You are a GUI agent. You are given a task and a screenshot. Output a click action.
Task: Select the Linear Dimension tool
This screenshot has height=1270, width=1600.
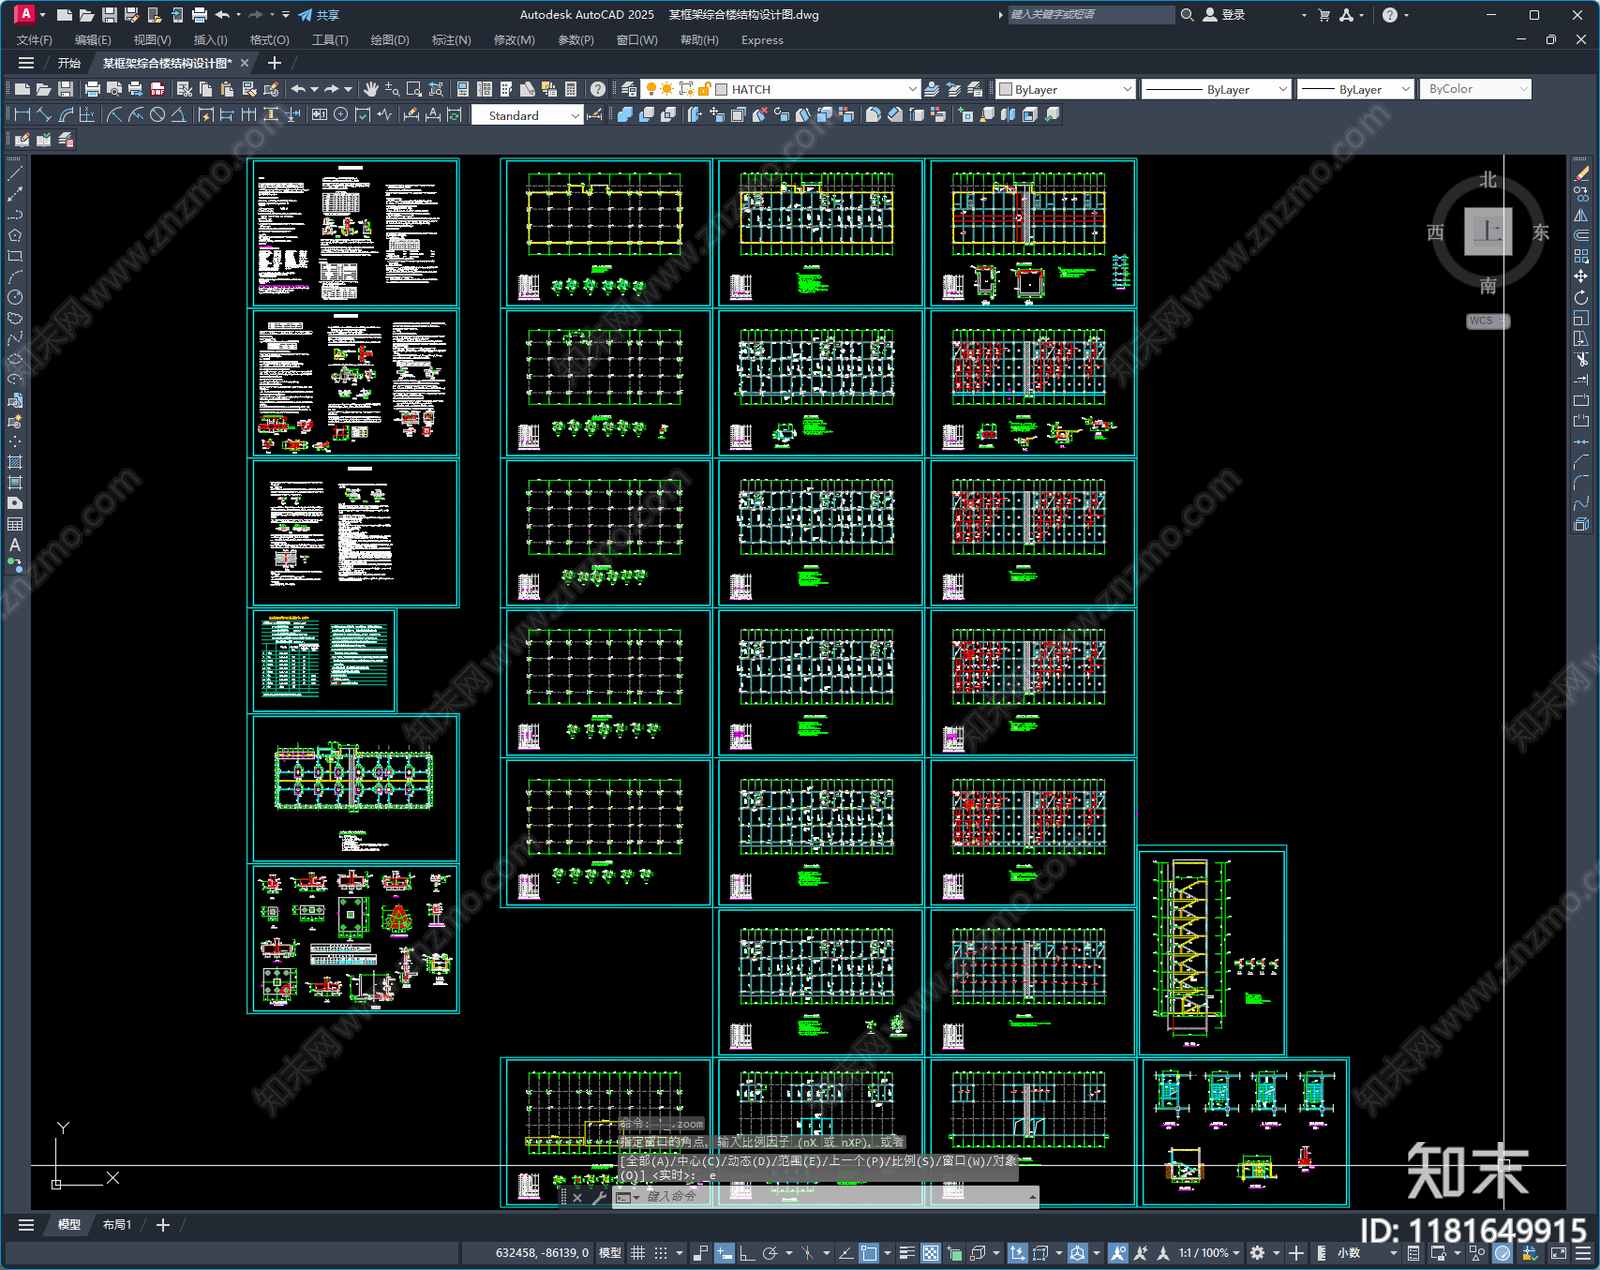[x=22, y=115]
